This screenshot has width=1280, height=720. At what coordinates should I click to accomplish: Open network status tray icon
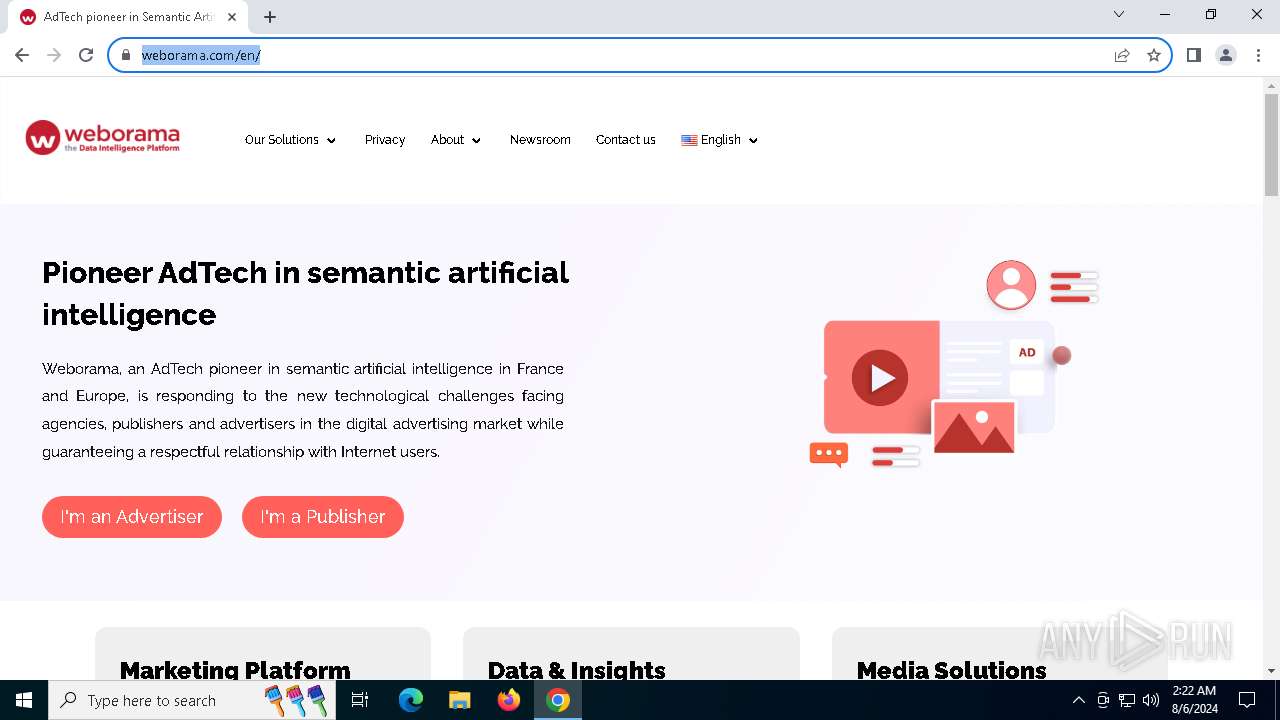(x=1127, y=700)
